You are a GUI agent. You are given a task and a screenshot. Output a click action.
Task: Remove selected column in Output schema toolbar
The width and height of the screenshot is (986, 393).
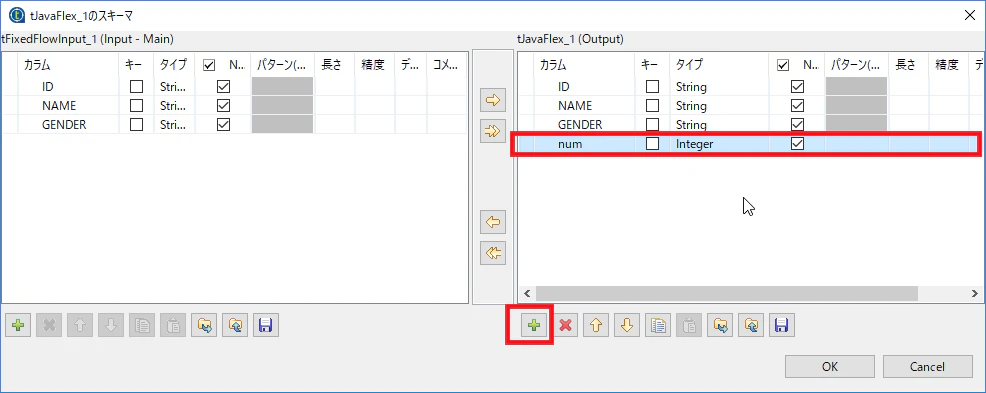[565, 325]
